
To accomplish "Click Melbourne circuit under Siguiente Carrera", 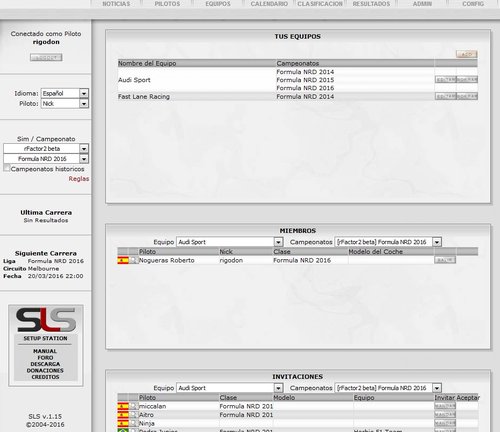I will (x=43, y=269).
